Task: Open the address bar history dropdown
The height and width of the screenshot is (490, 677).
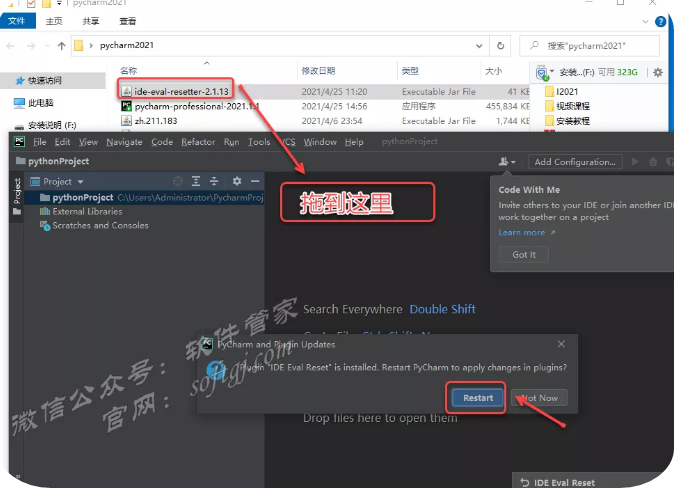Action: coord(479,46)
